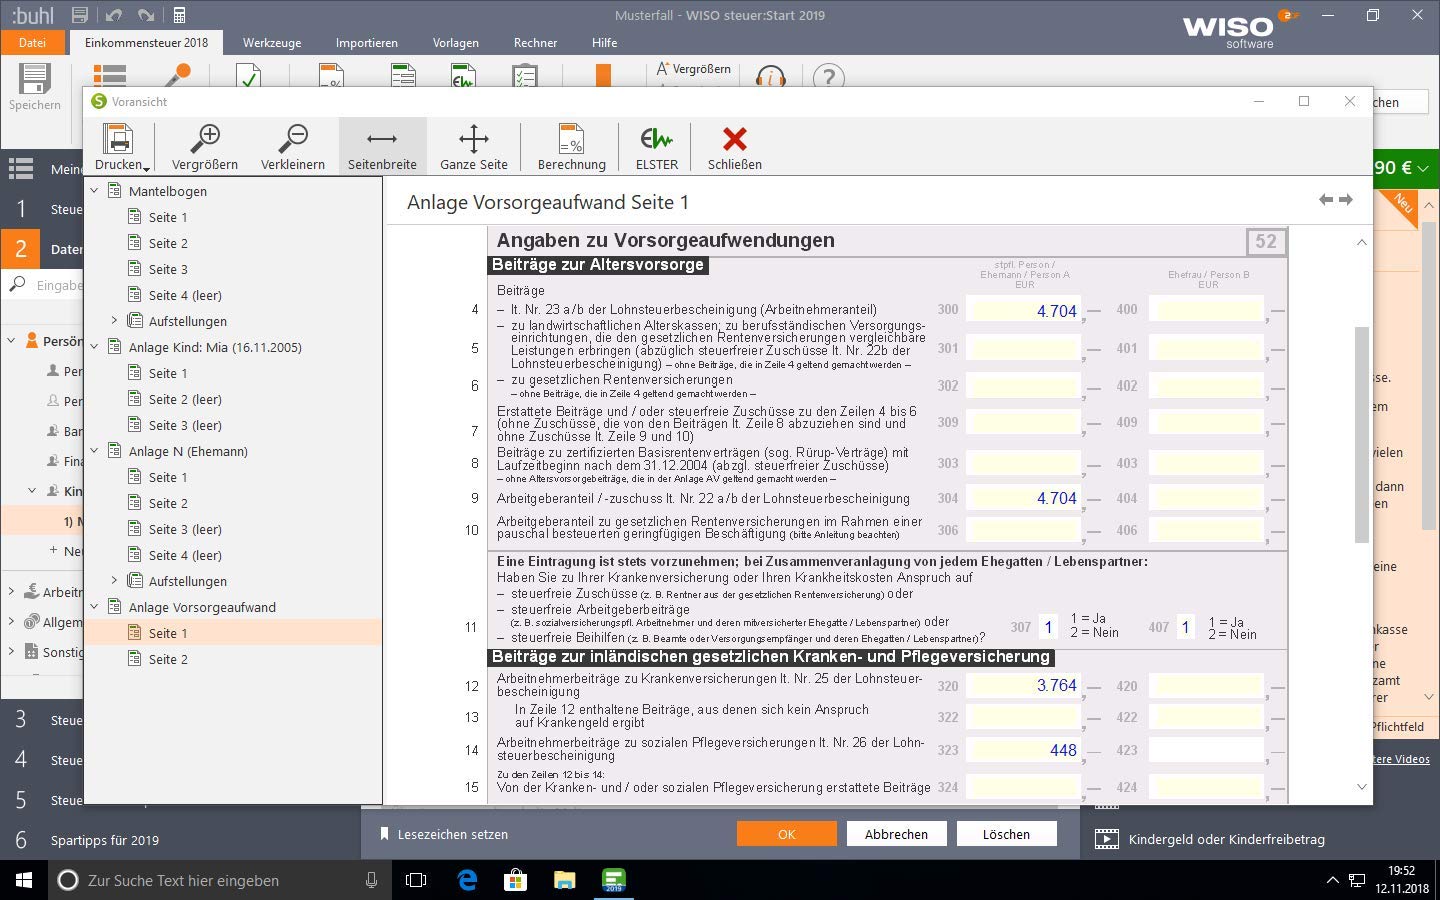Viewport: 1440px width, 900px height.
Task: Click the preview vertical scrollbar thumb
Action: coord(1361,435)
